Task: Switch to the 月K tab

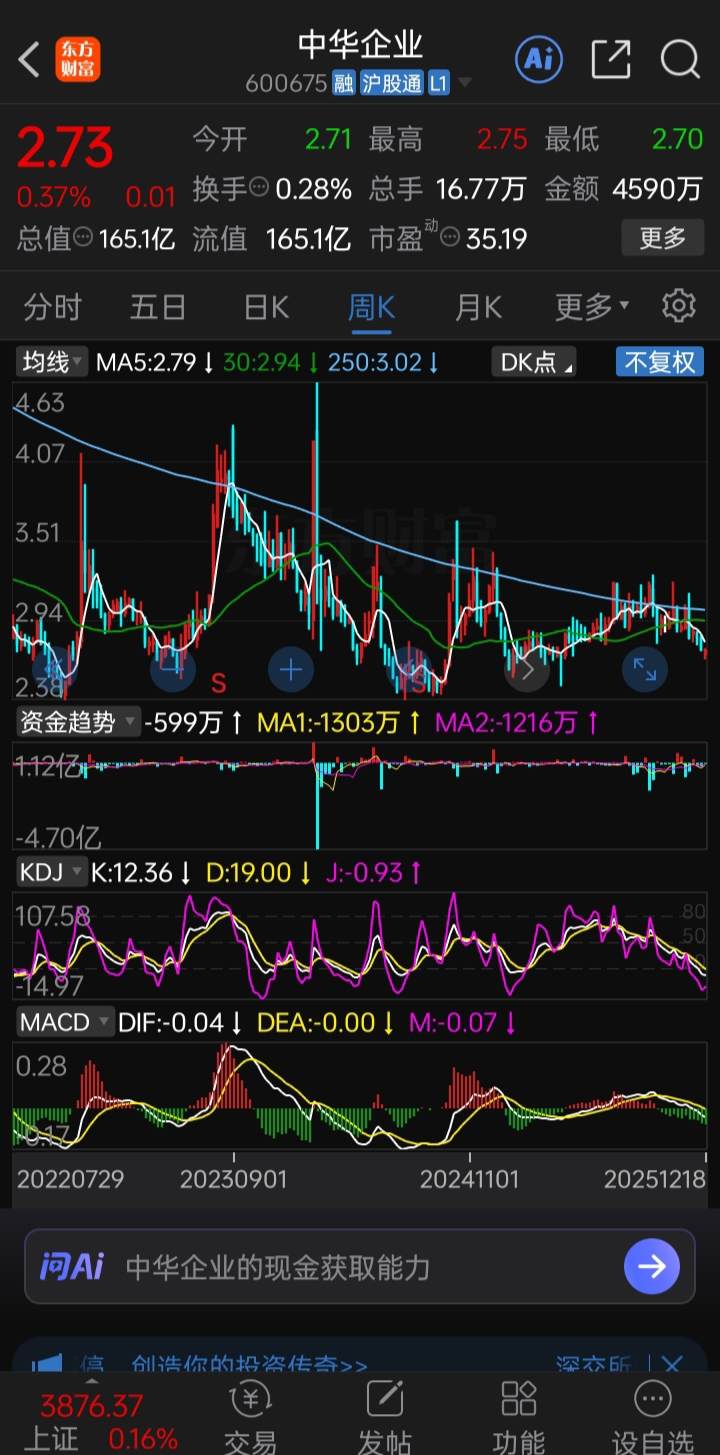Action: click(x=478, y=306)
